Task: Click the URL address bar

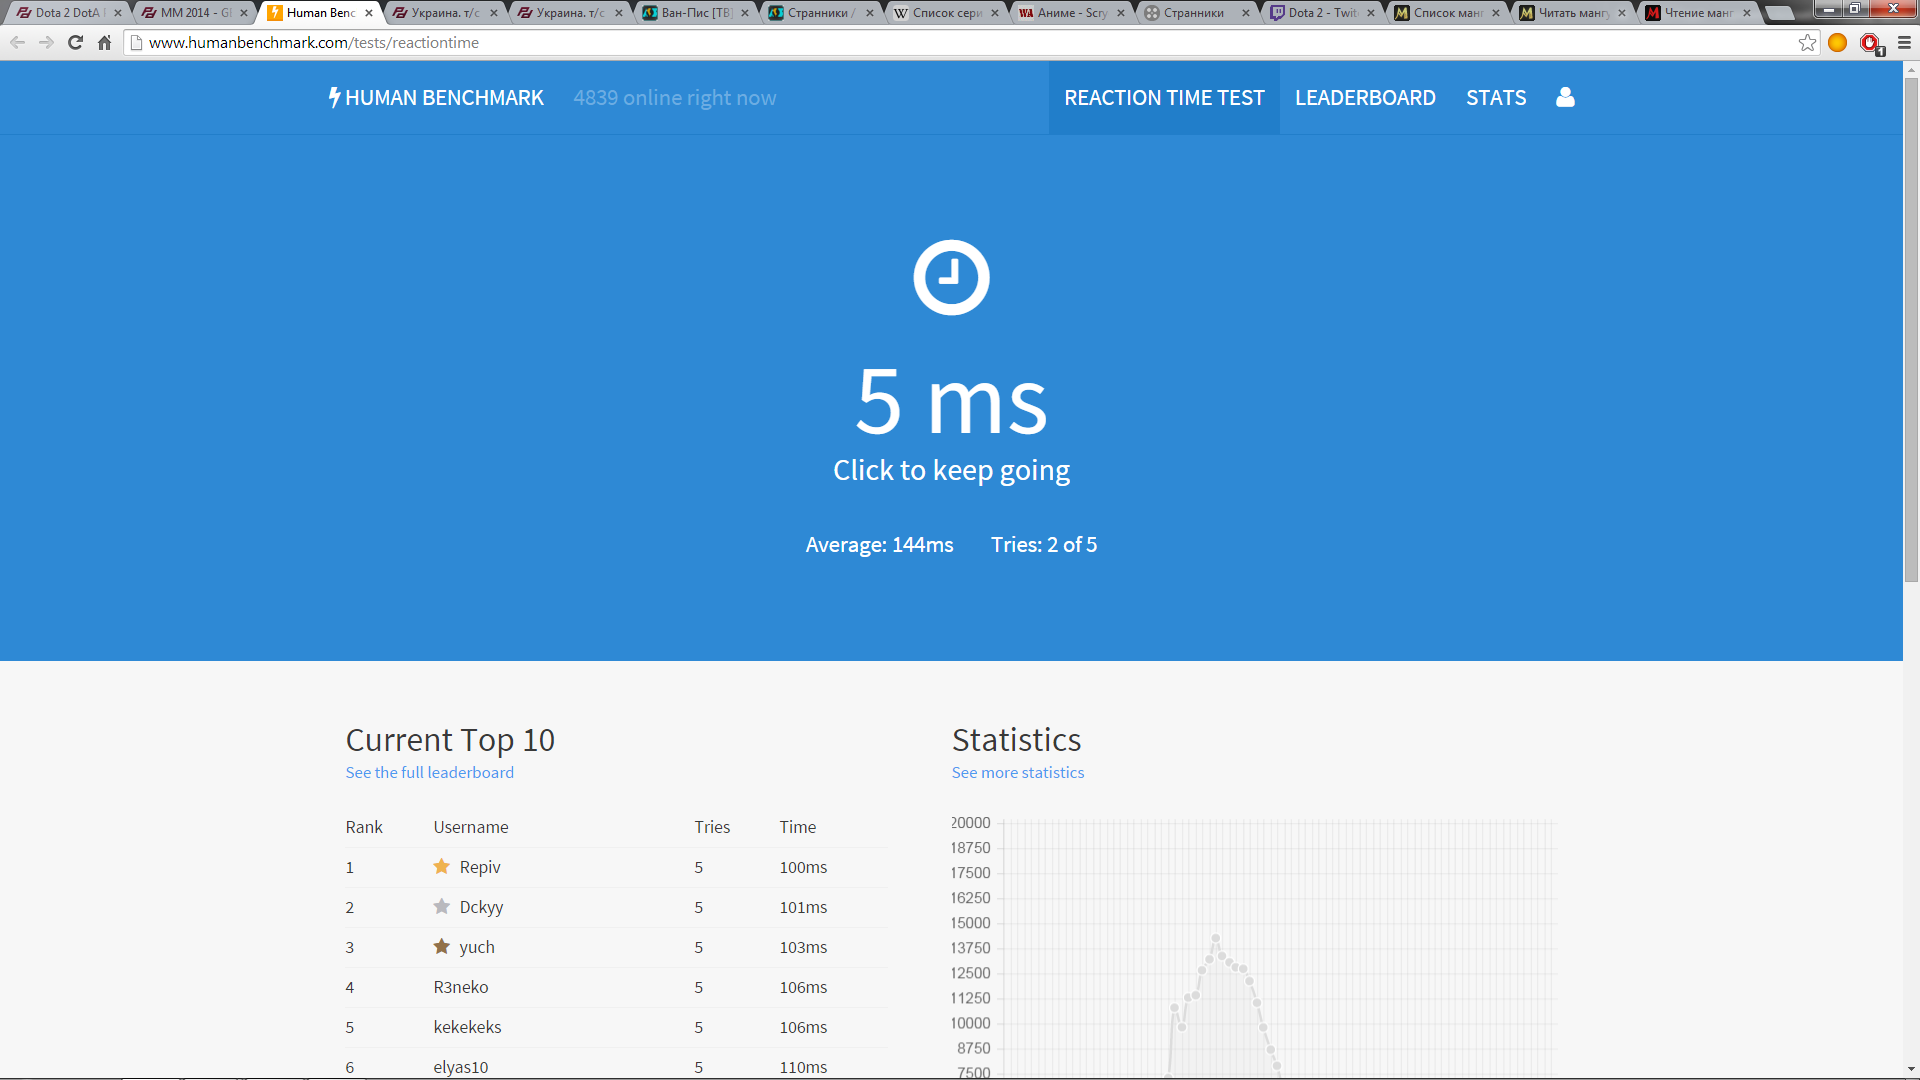Action: point(900,42)
